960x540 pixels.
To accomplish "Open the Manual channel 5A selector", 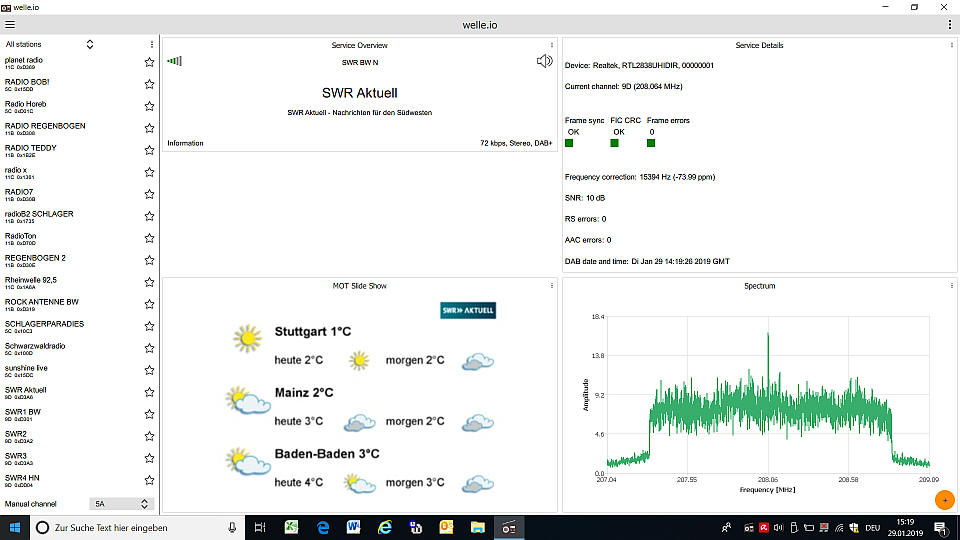I will pos(121,504).
